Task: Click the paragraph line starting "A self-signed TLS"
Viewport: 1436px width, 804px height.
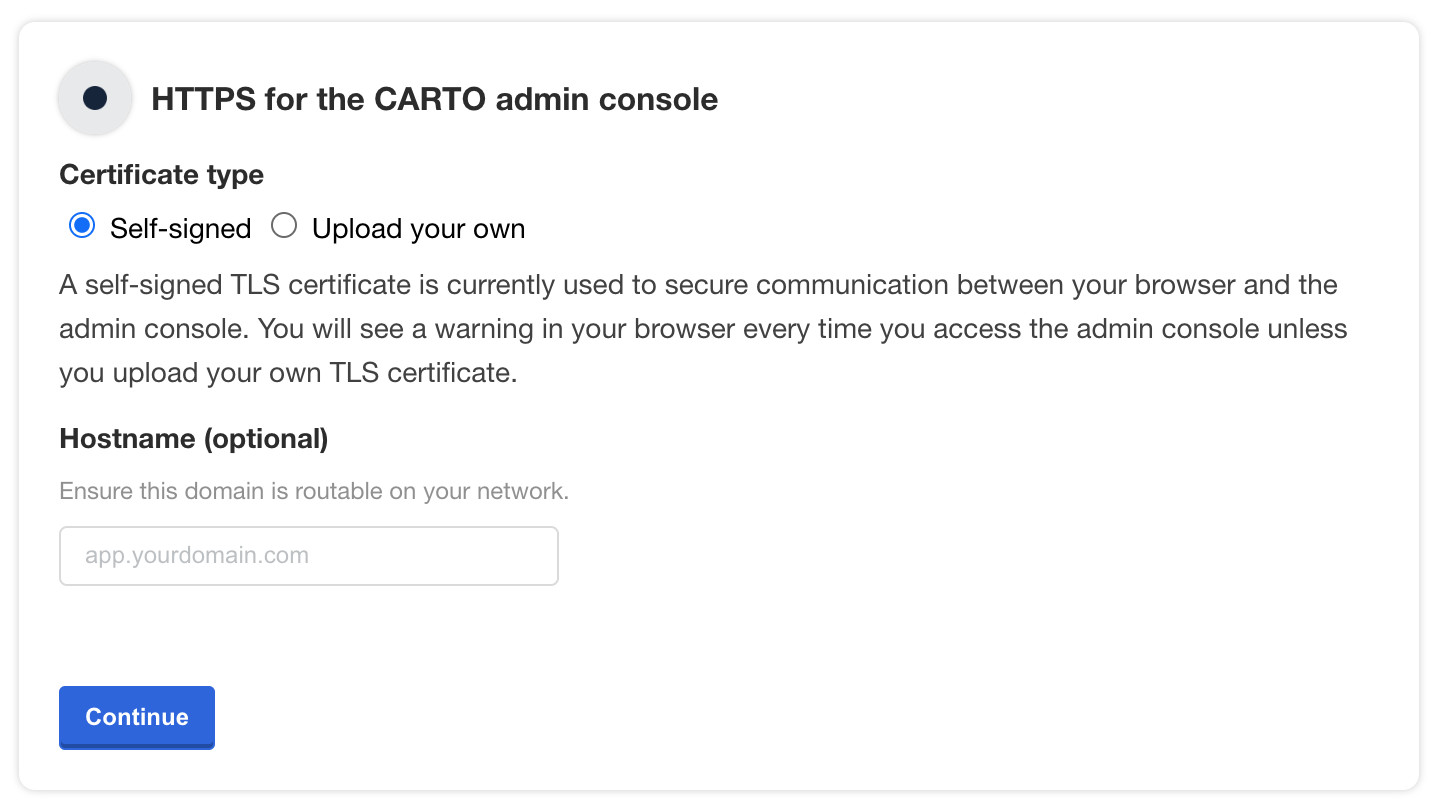Action: pyautogui.click(x=698, y=284)
